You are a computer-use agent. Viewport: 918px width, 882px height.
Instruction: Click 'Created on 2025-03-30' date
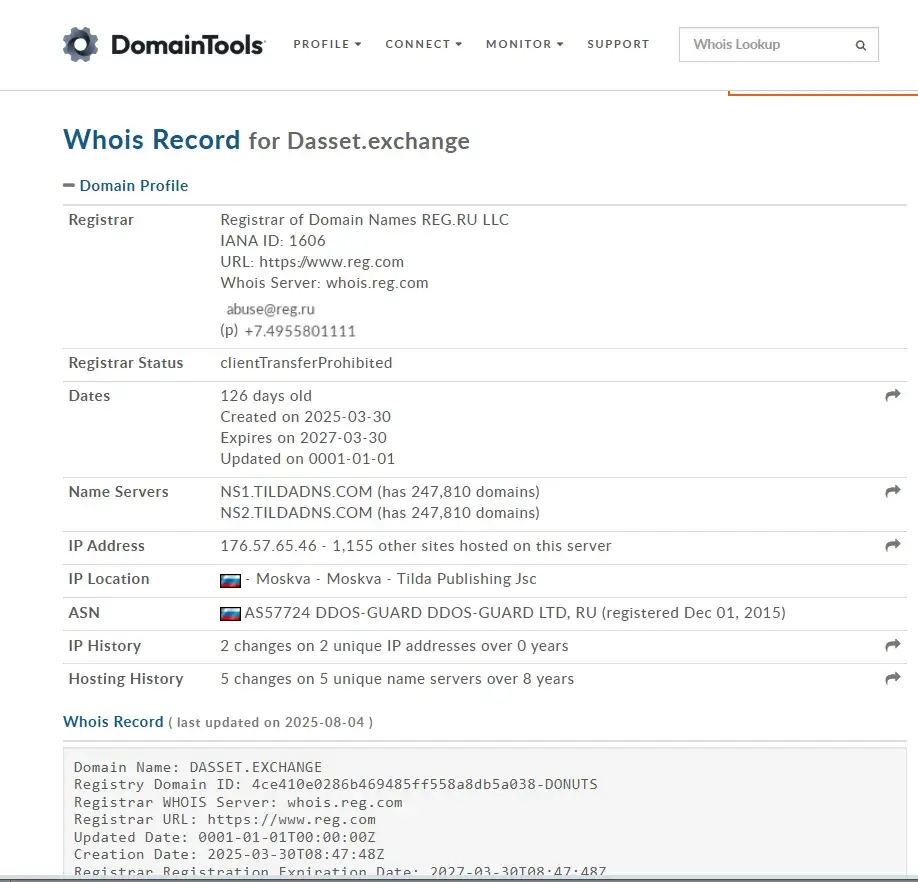pyautogui.click(x=306, y=417)
